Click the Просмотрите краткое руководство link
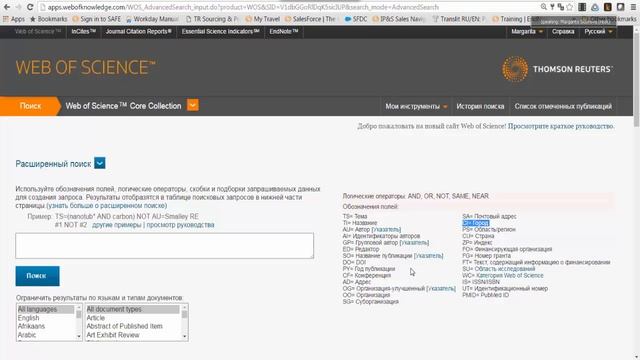Image resolution: width=640 pixels, height=360 pixels. [561, 127]
